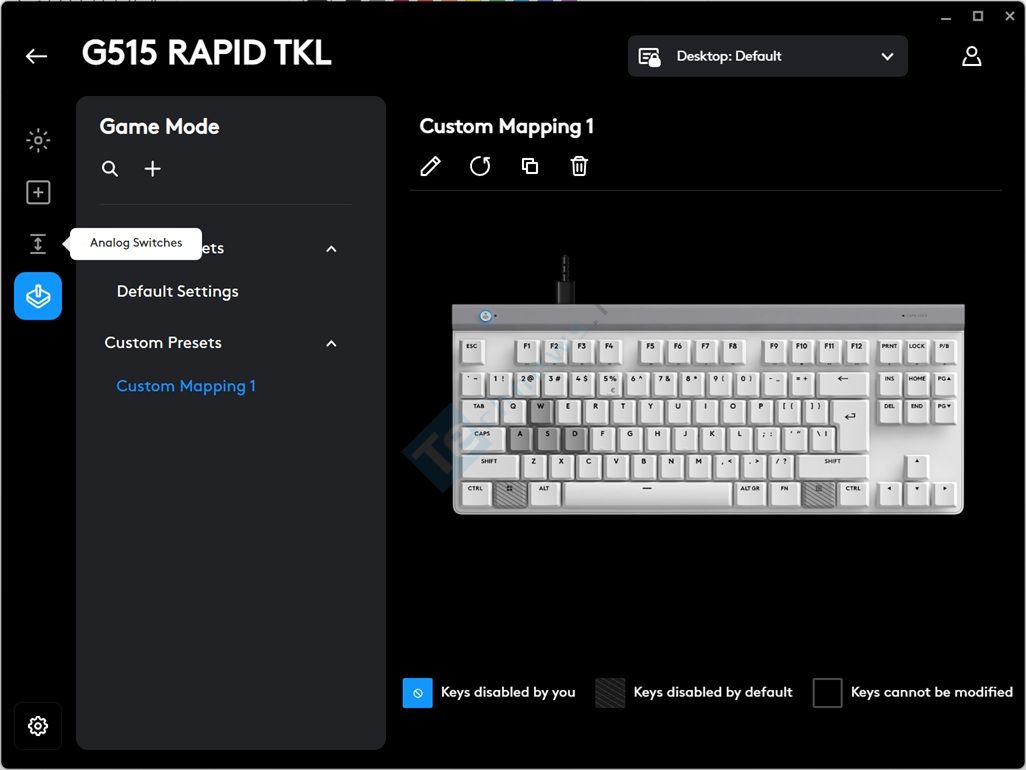Open the settings gear icon

(x=38, y=726)
